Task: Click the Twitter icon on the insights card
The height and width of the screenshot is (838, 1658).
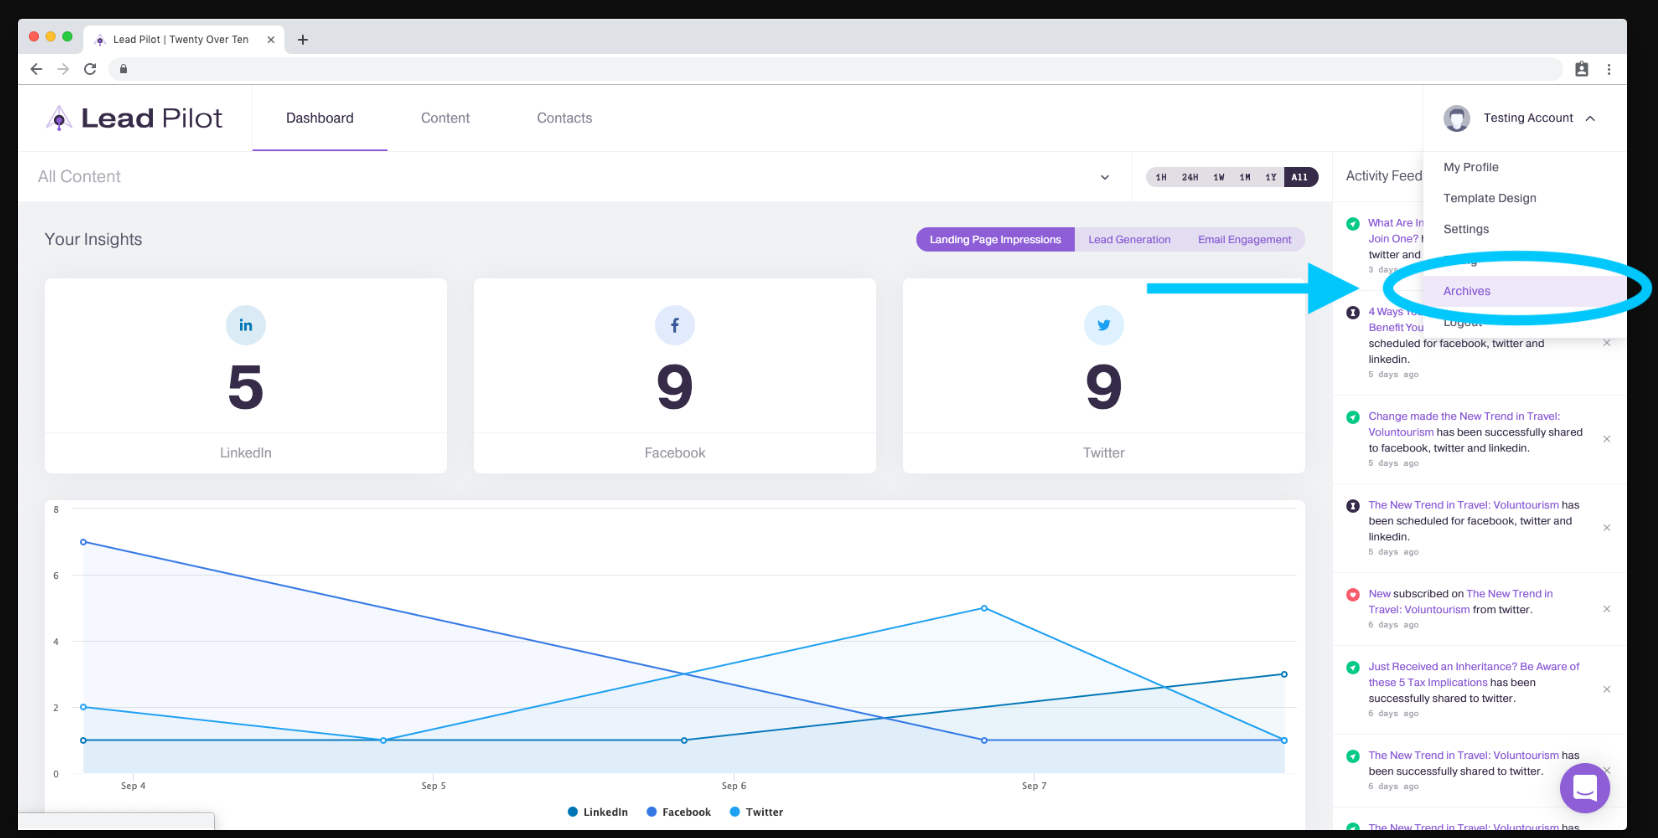Action: point(1104,325)
